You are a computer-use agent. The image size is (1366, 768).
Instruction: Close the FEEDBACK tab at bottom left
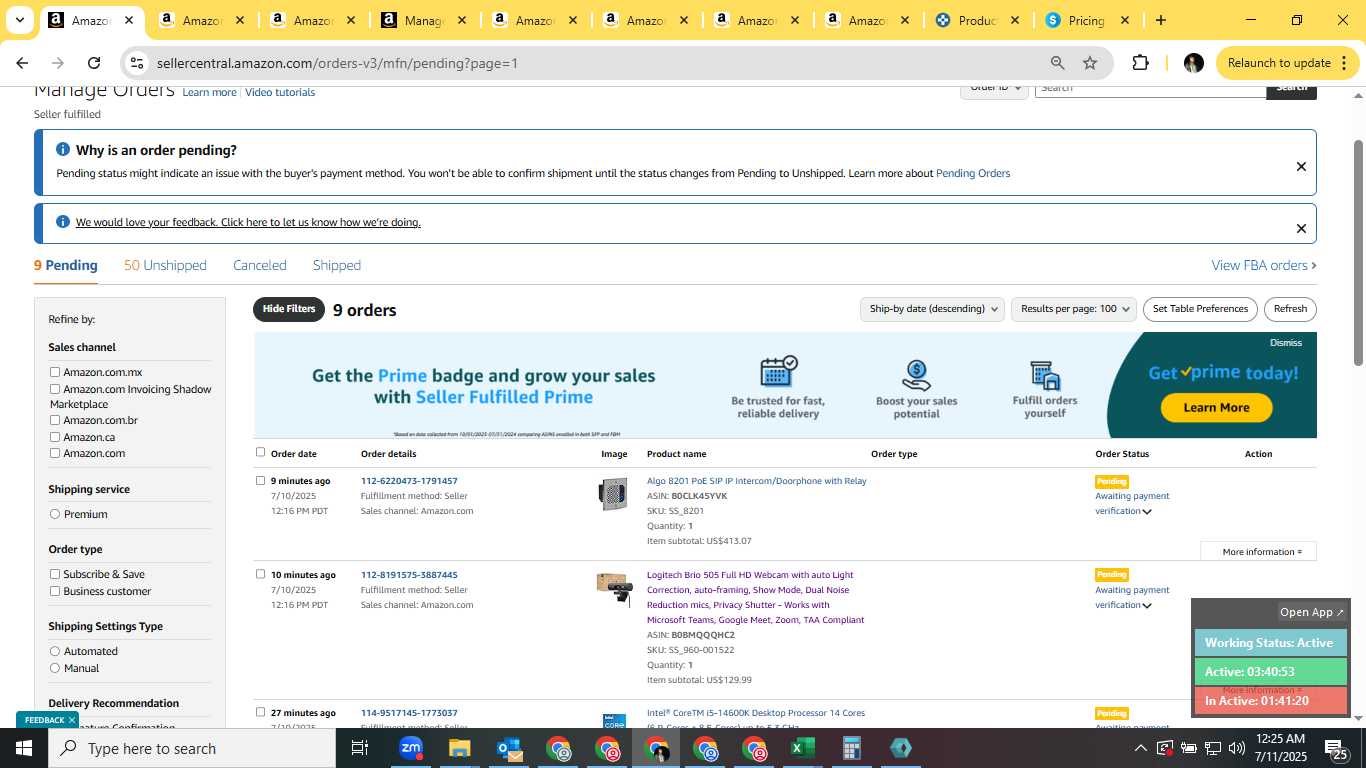72,720
